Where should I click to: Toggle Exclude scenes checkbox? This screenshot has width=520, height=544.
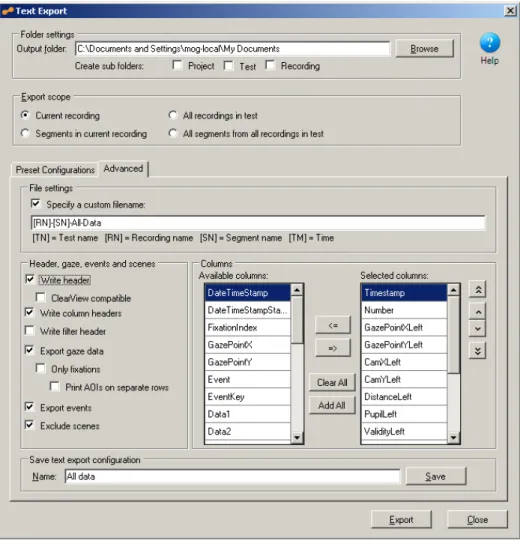[30, 425]
